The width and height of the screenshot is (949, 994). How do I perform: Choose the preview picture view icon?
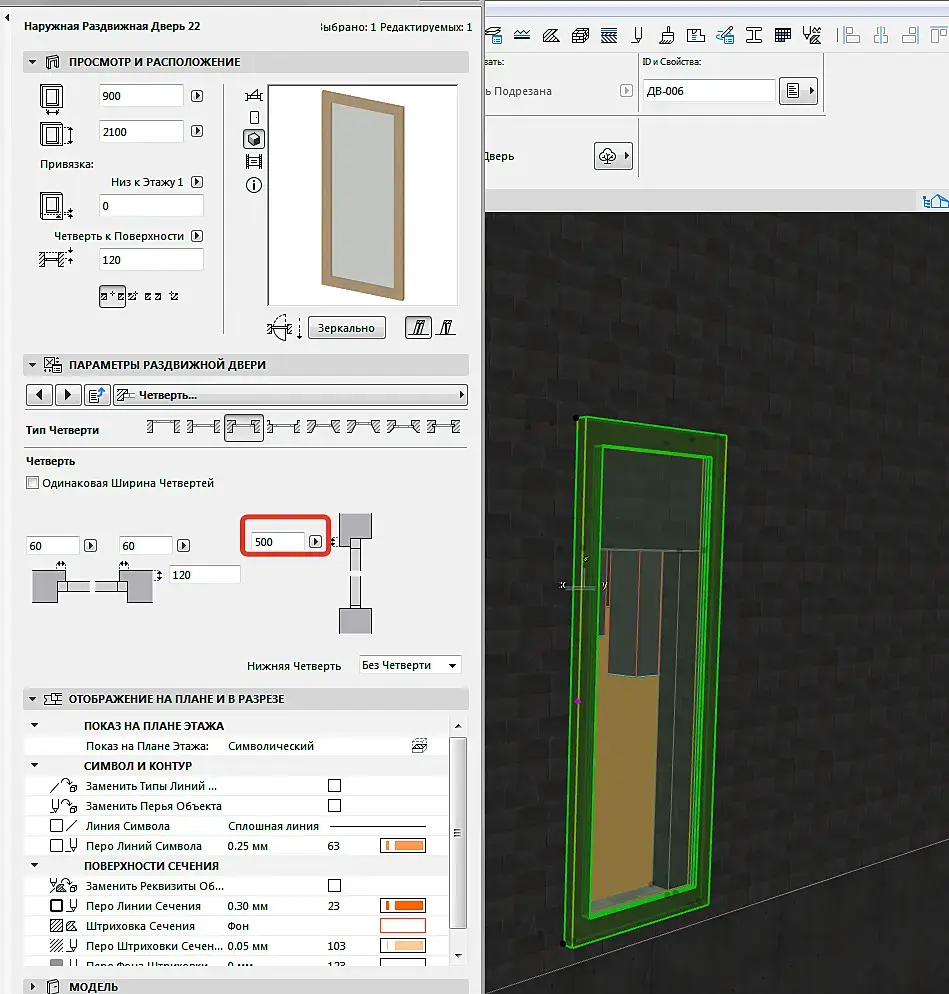(x=254, y=162)
